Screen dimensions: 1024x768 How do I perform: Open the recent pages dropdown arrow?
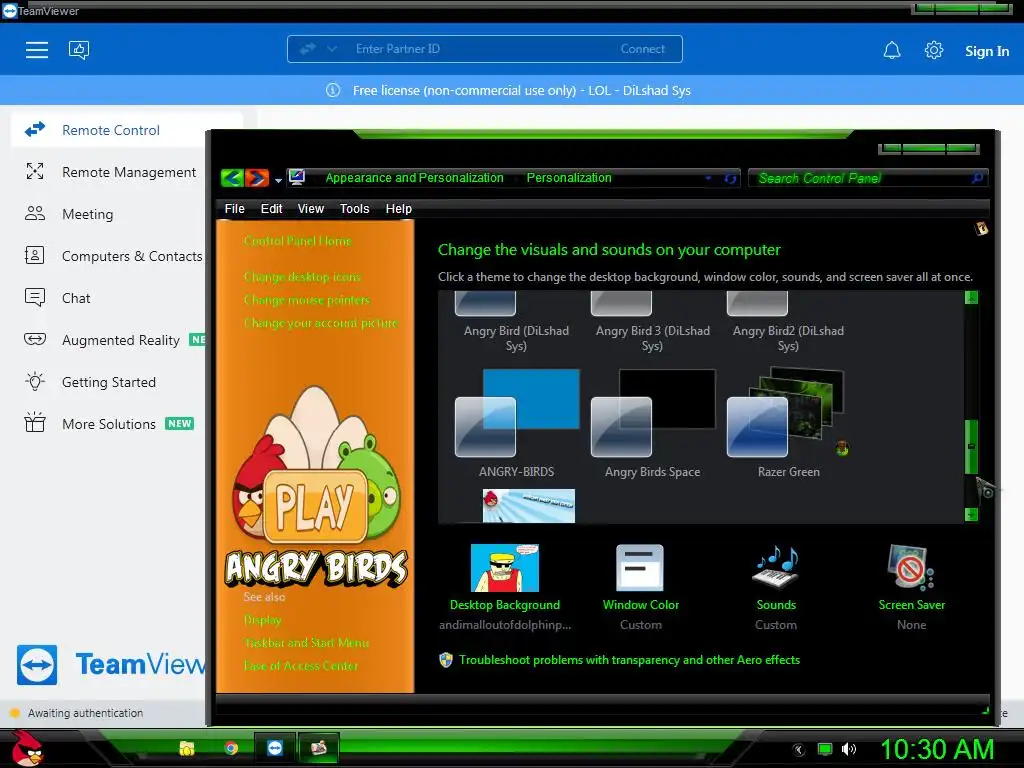(278, 180)
